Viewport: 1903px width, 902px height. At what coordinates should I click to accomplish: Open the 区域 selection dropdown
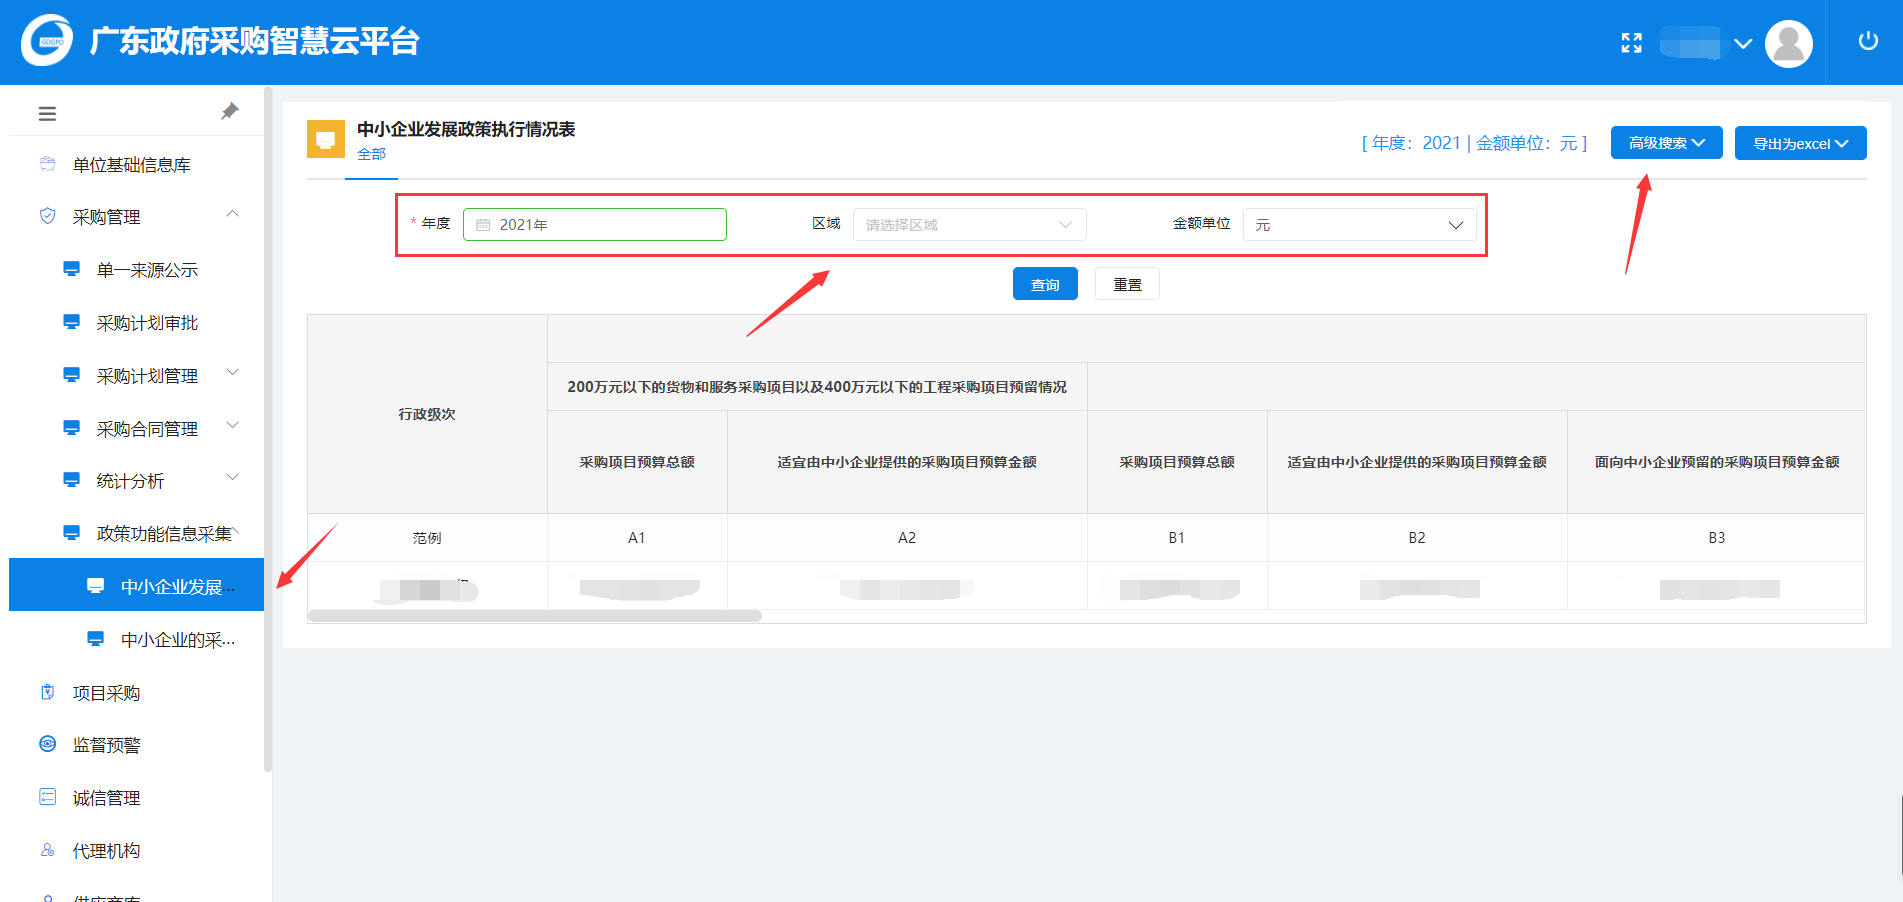(x=969, y=225)
